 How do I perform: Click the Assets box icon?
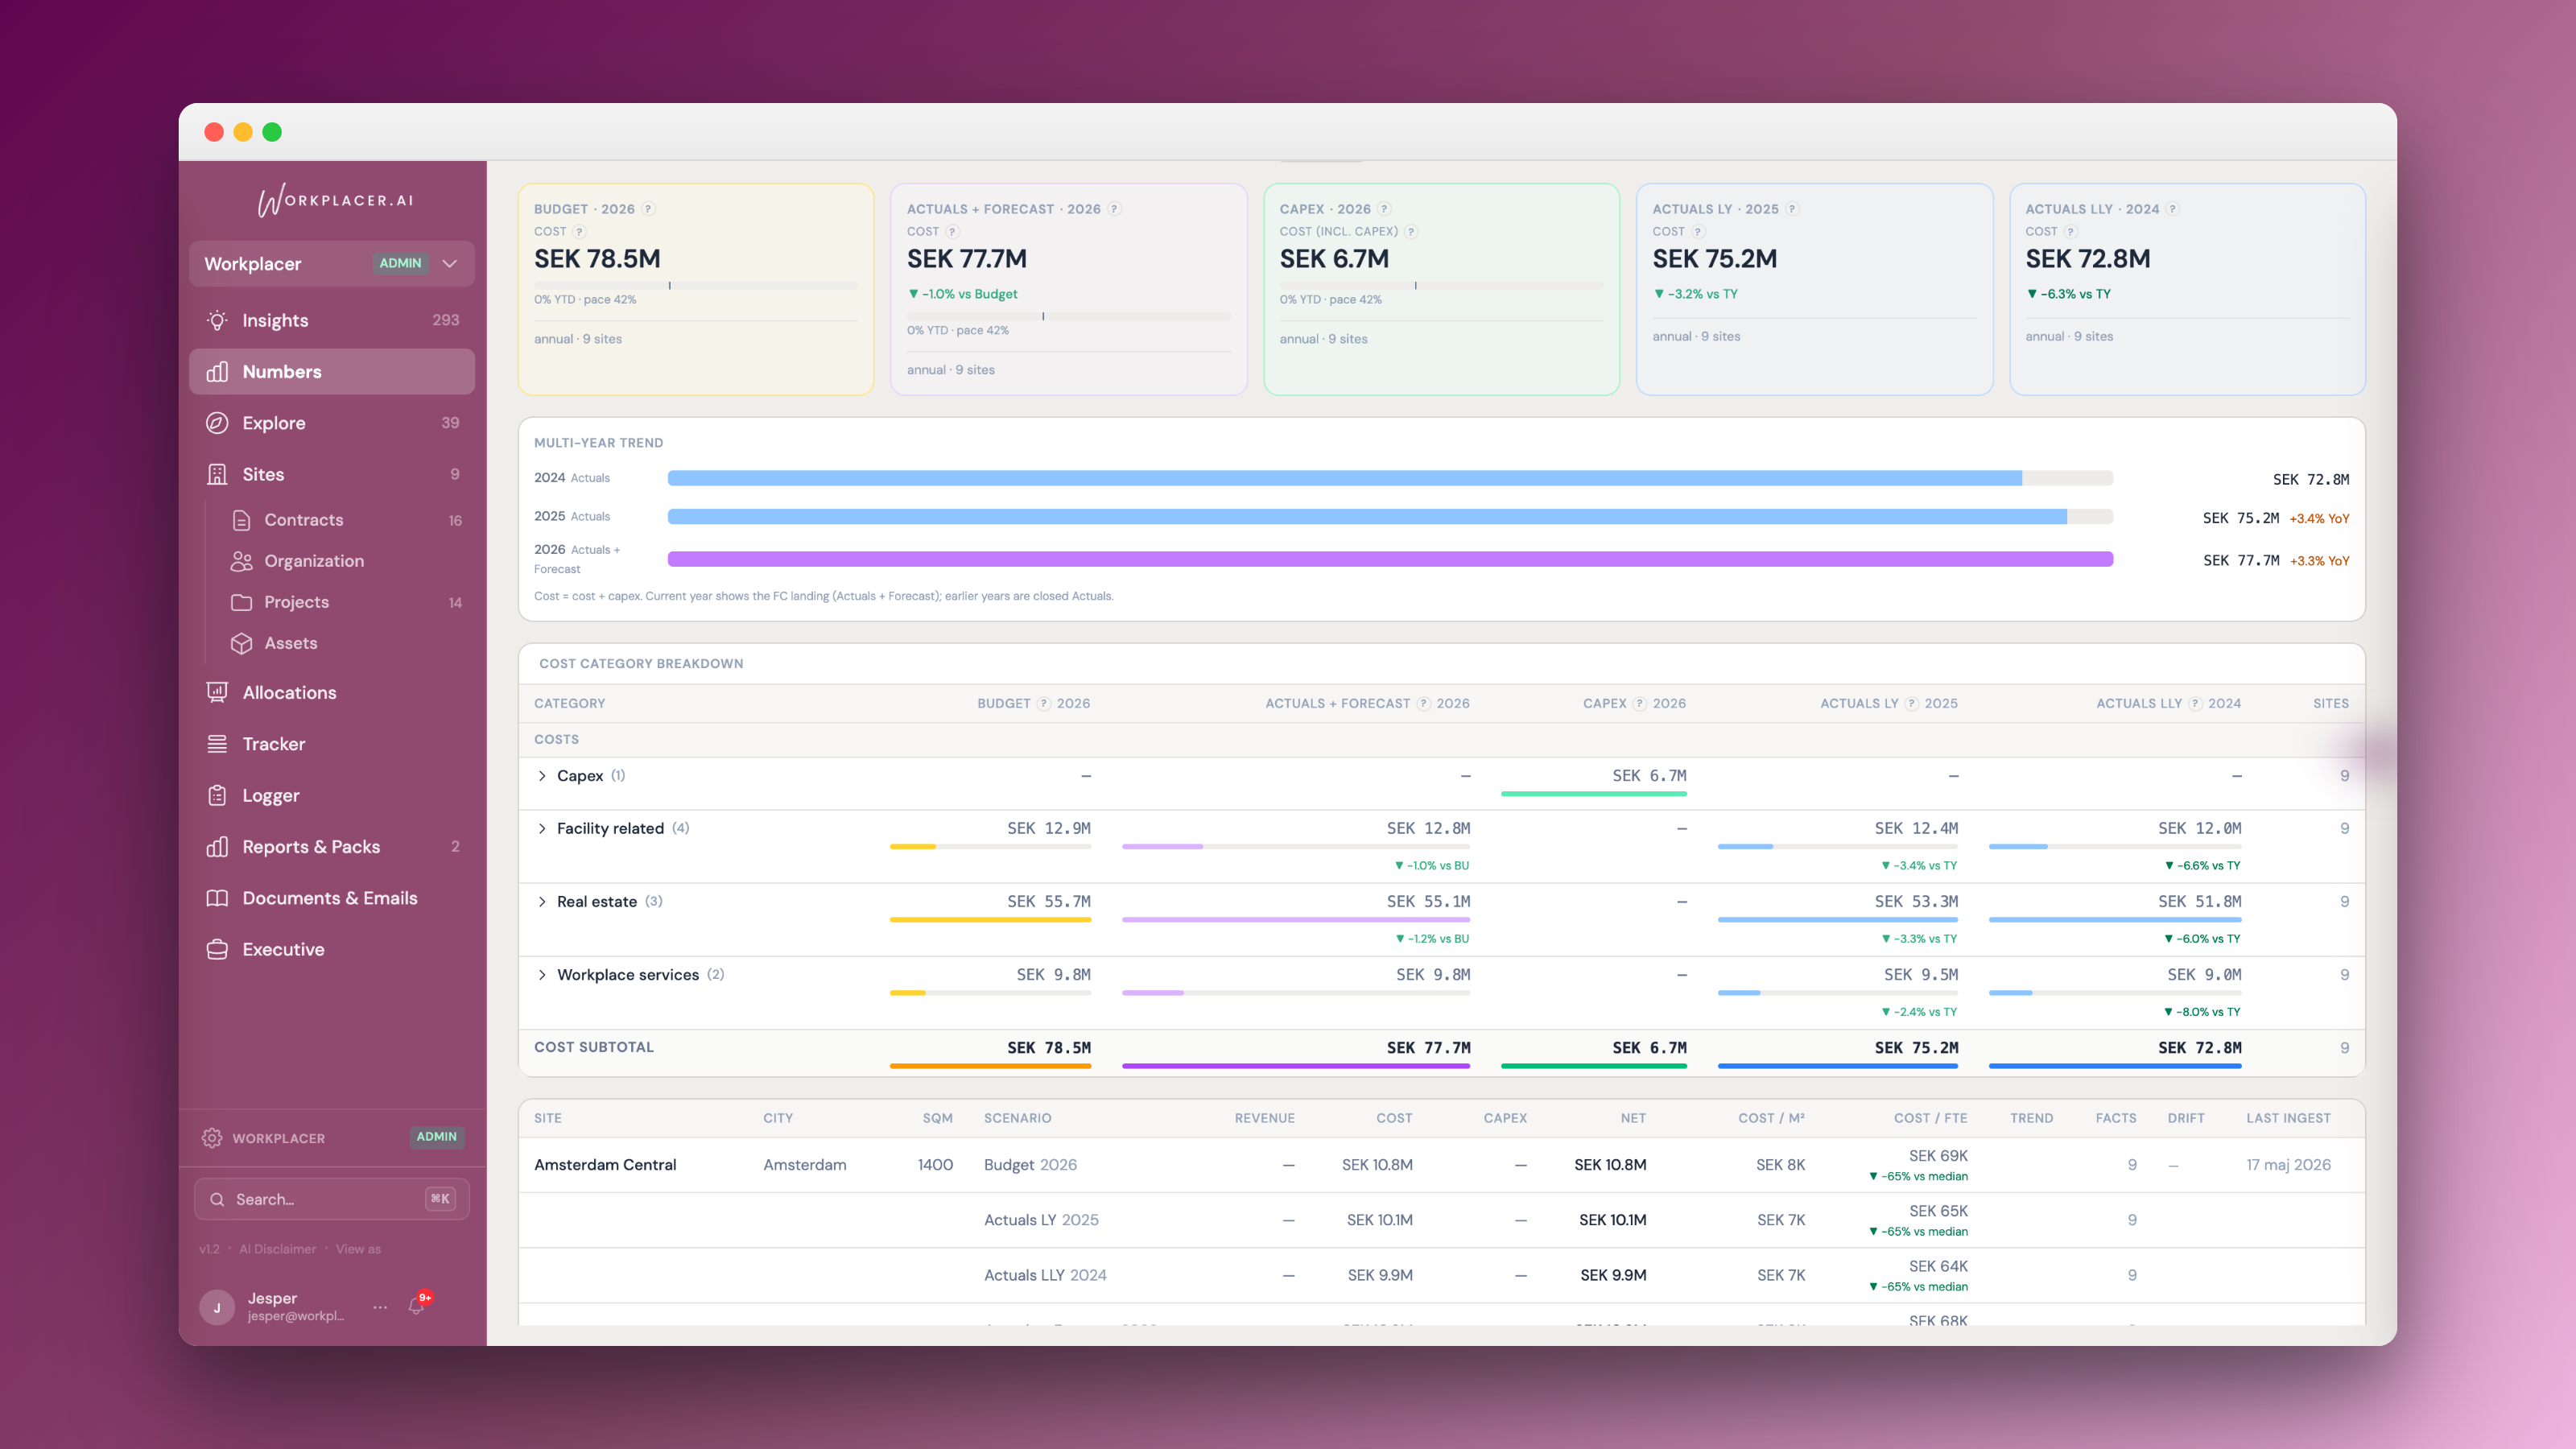point(241,643)
